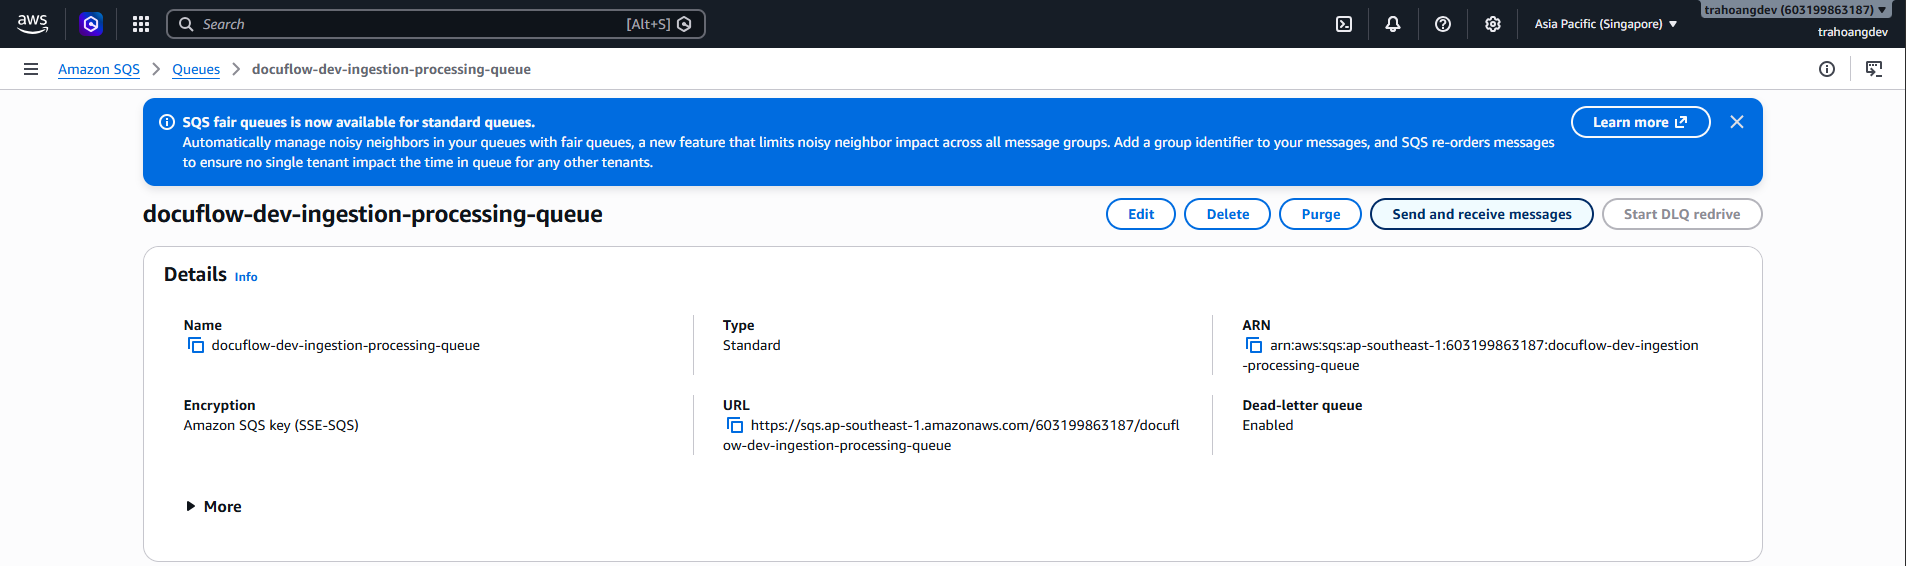Open the AWS services grid menu

pos(141,24)
